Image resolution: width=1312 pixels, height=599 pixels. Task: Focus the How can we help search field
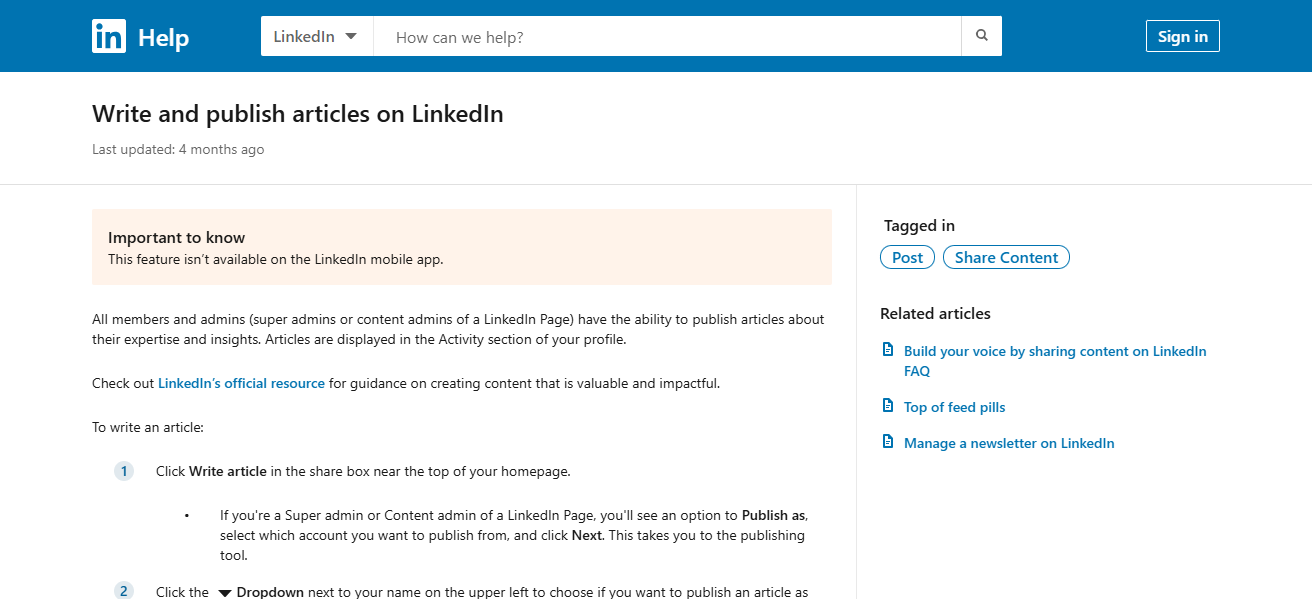tap(667, 36)
